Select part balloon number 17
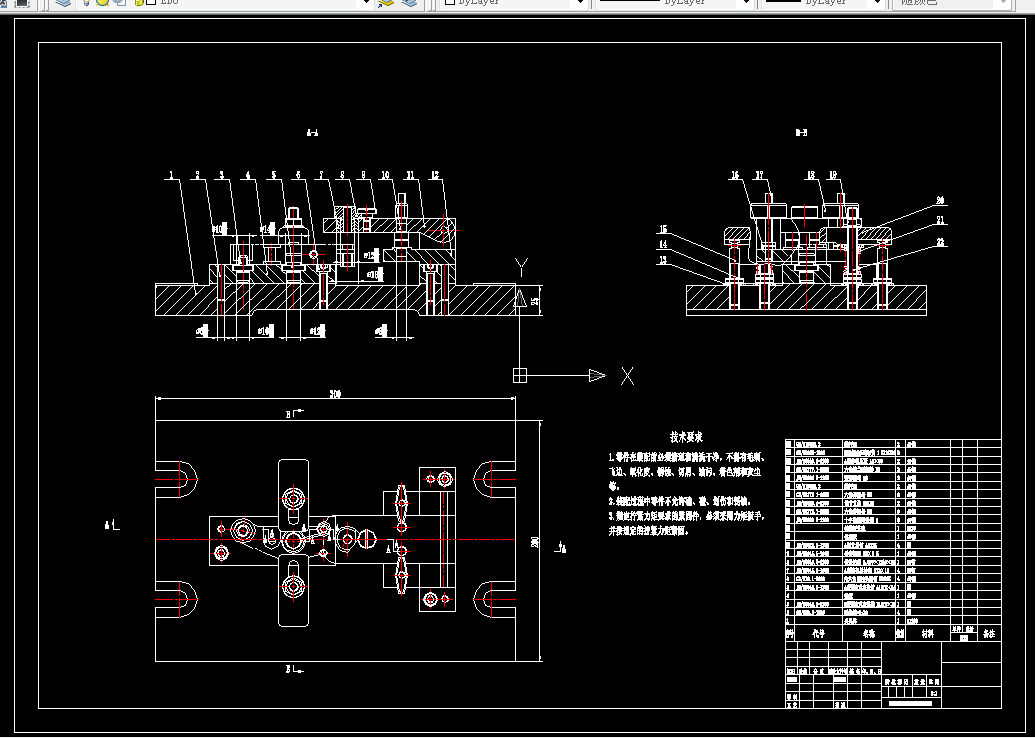 click(759, 176)
